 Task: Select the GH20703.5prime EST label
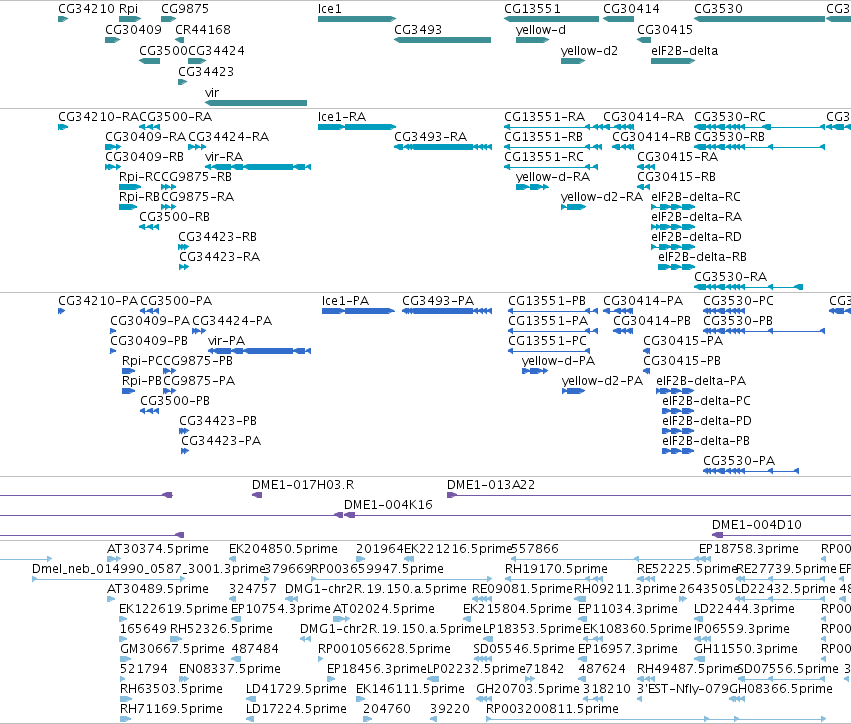(x=528, y=689)
